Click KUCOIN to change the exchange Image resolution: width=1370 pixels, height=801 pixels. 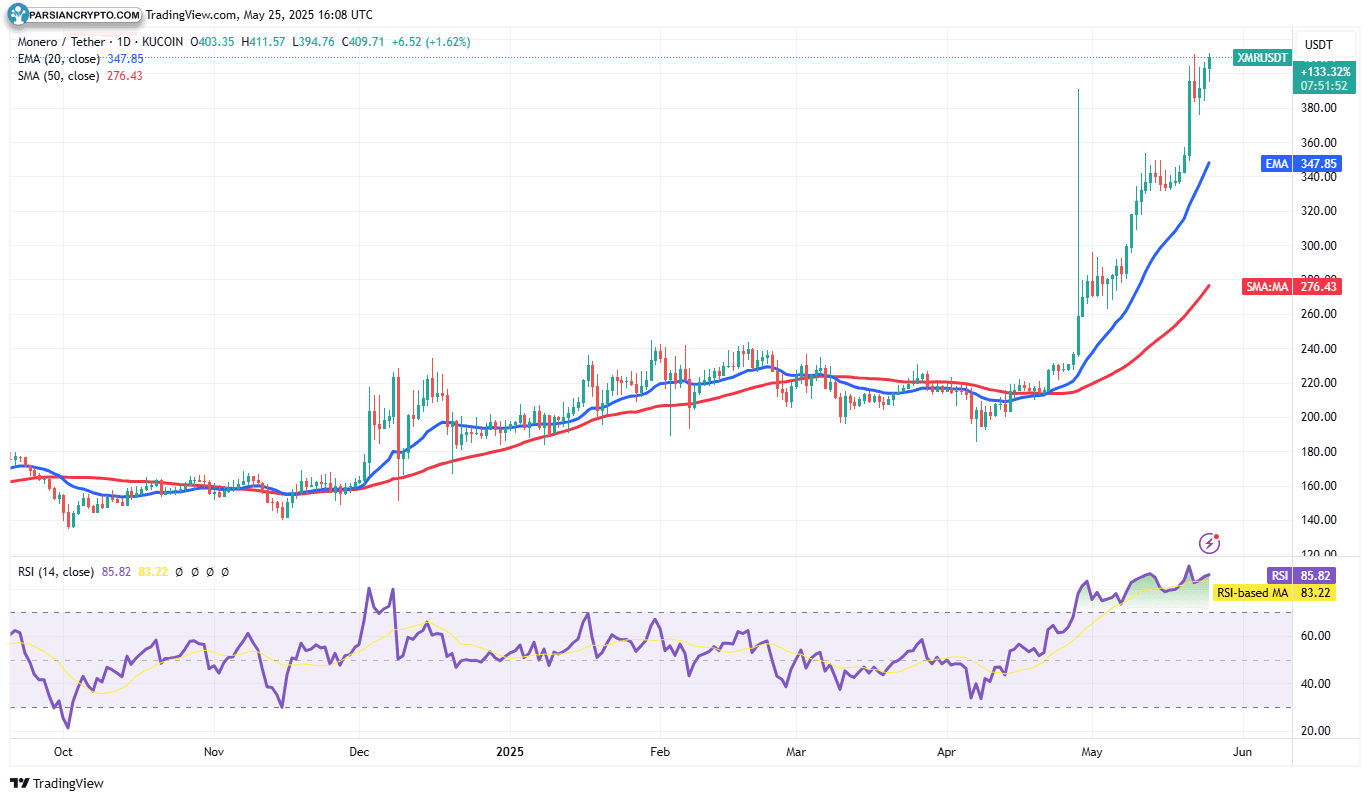(x=163, y=42)
